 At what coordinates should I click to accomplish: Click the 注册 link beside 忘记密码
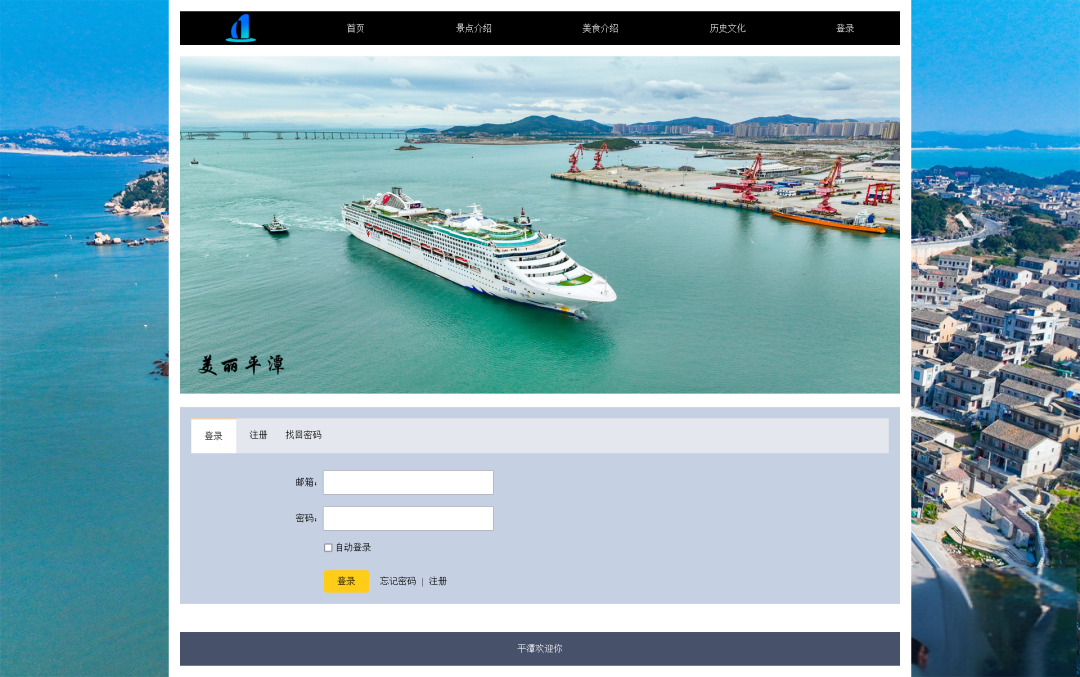(x=438, y=581)
